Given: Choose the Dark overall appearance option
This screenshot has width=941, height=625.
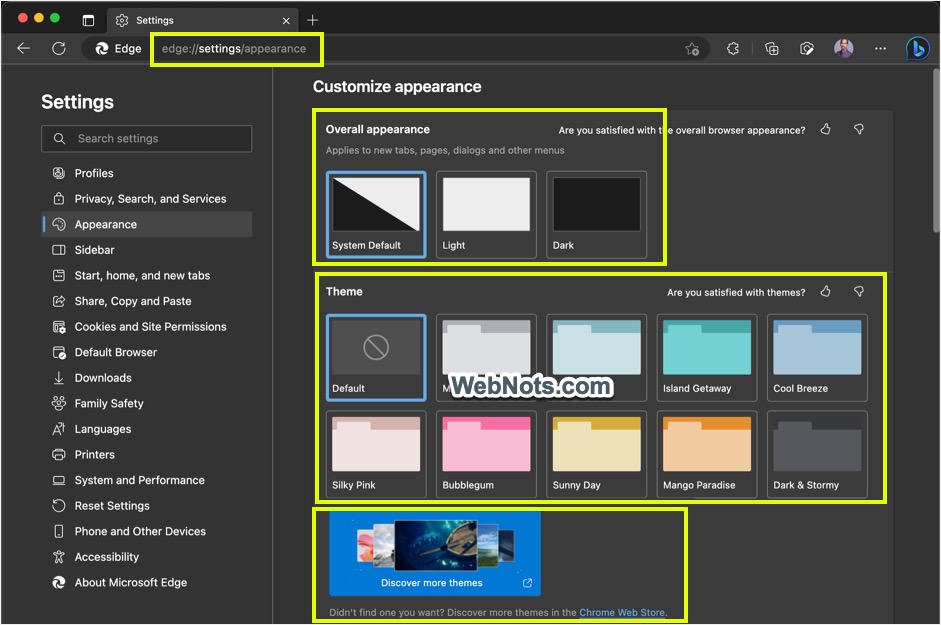Looking at the screenshot, I should [x=596, y=214].
